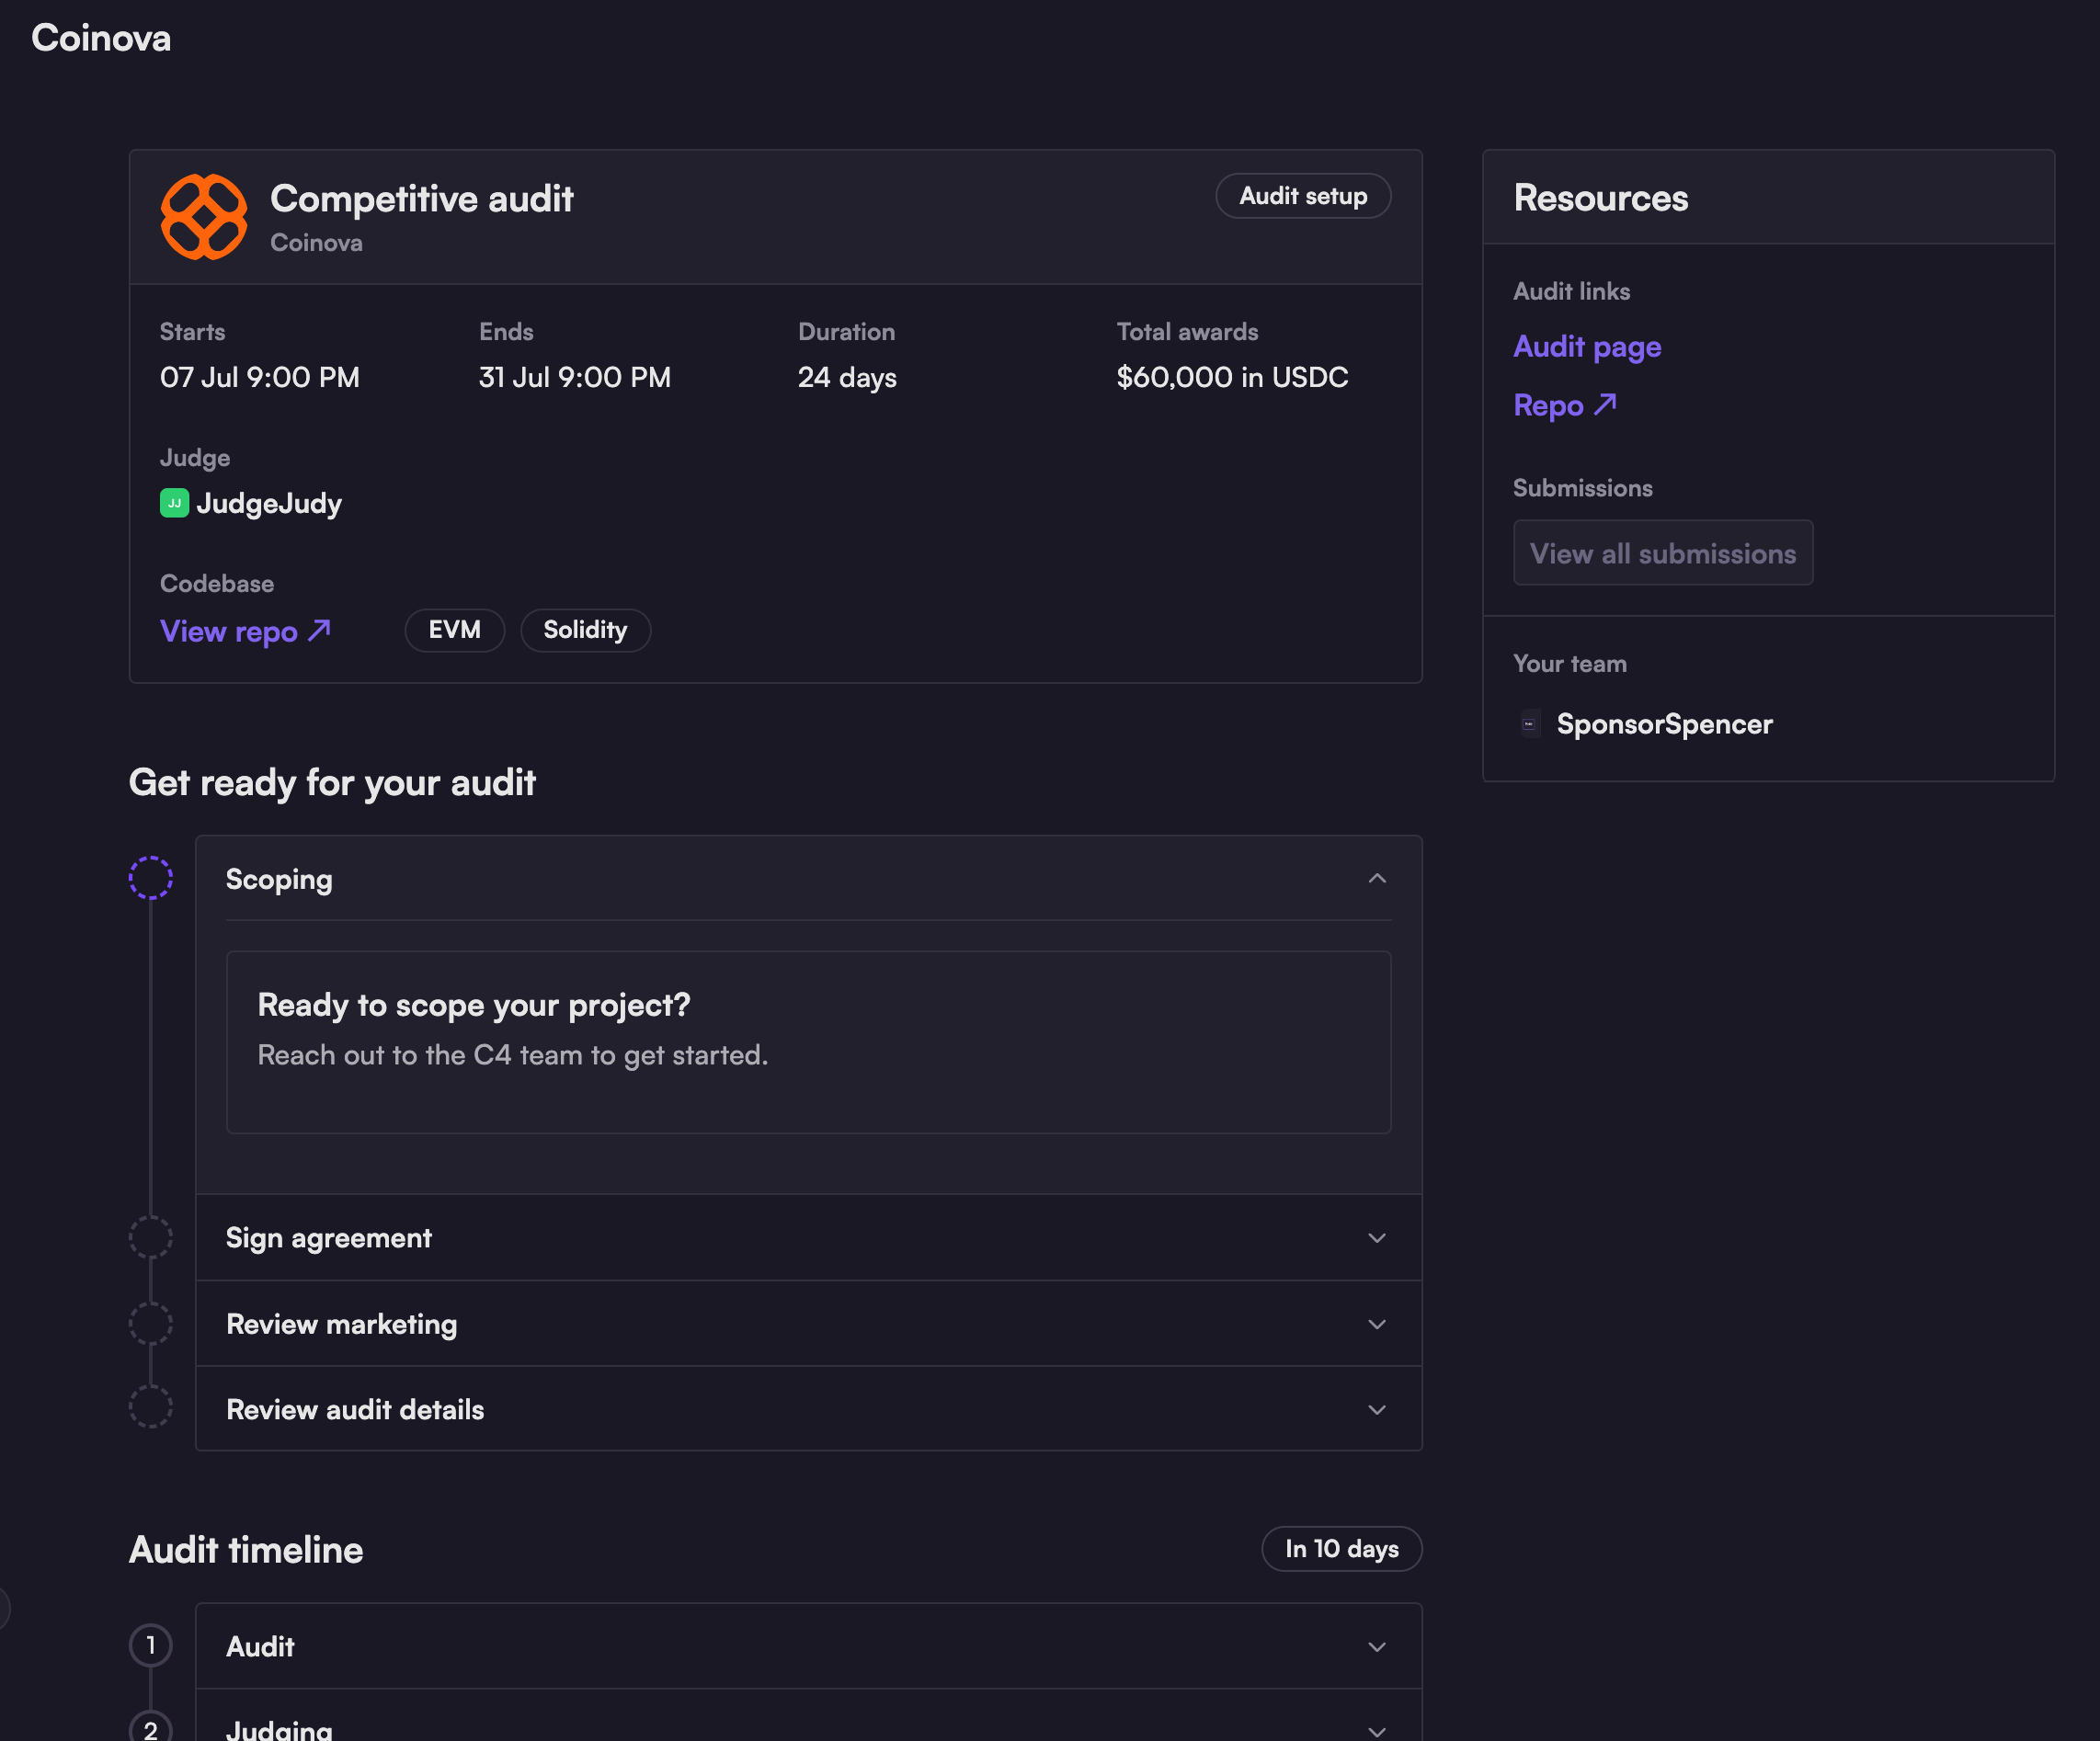This screenshot has height=1741, width=2100.
Task: Click the Review marketing step circle
Action: point(151,1324)
